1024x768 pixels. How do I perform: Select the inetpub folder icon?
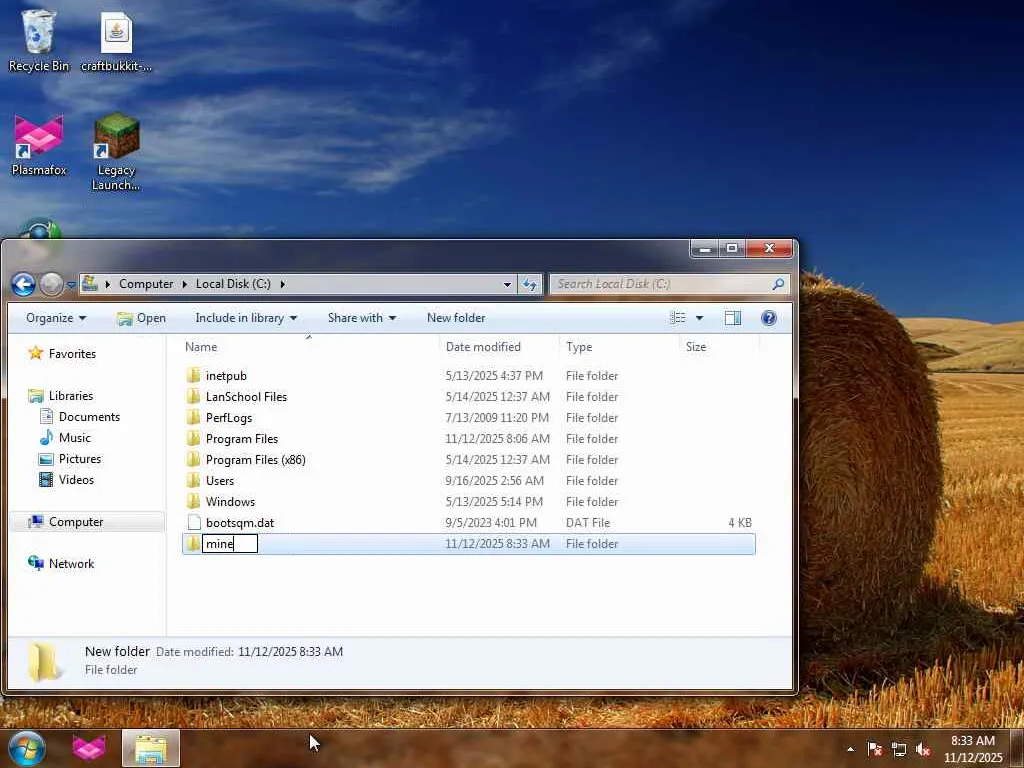(193, 376)
